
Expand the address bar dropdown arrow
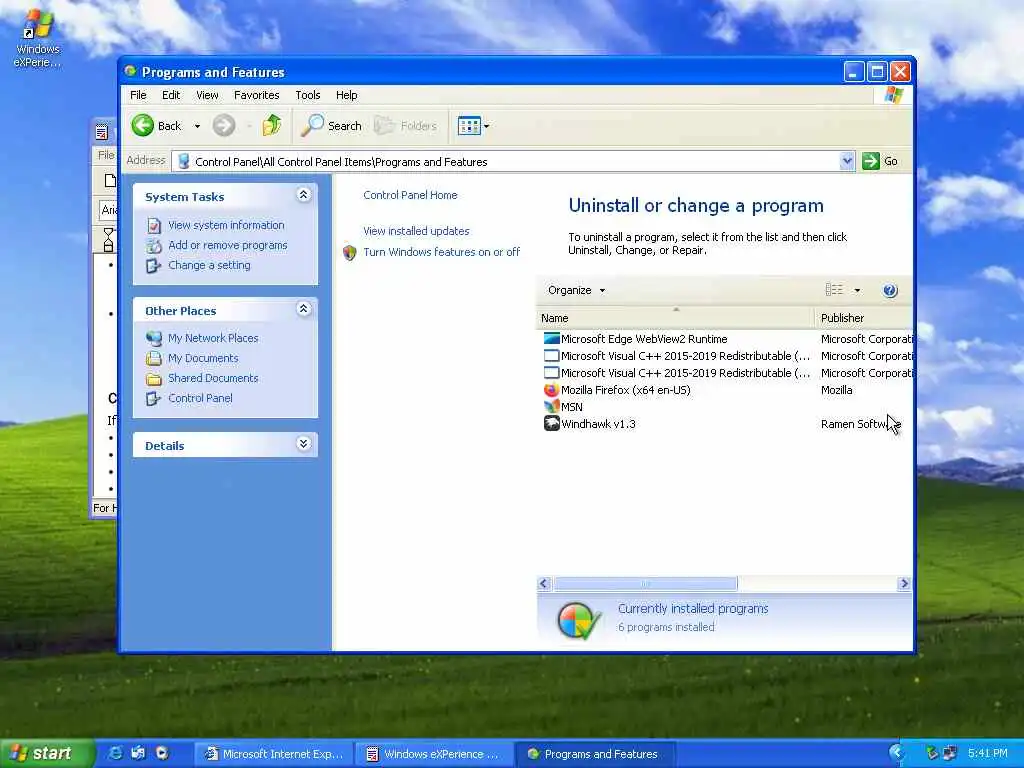click(847, 161)
